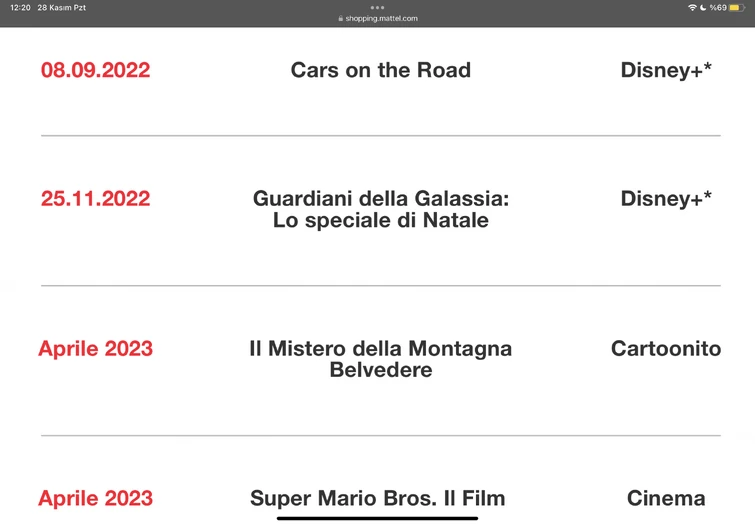This screenshot has height=525, width=755.
Task: Tap the three-dot multitasking icon
Action: pos(377,7)
